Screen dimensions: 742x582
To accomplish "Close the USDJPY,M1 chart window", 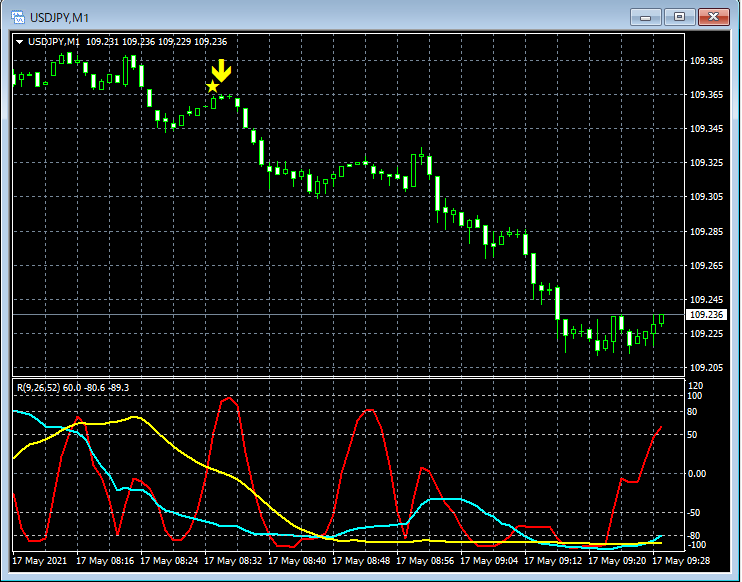I will pos(714,16).
